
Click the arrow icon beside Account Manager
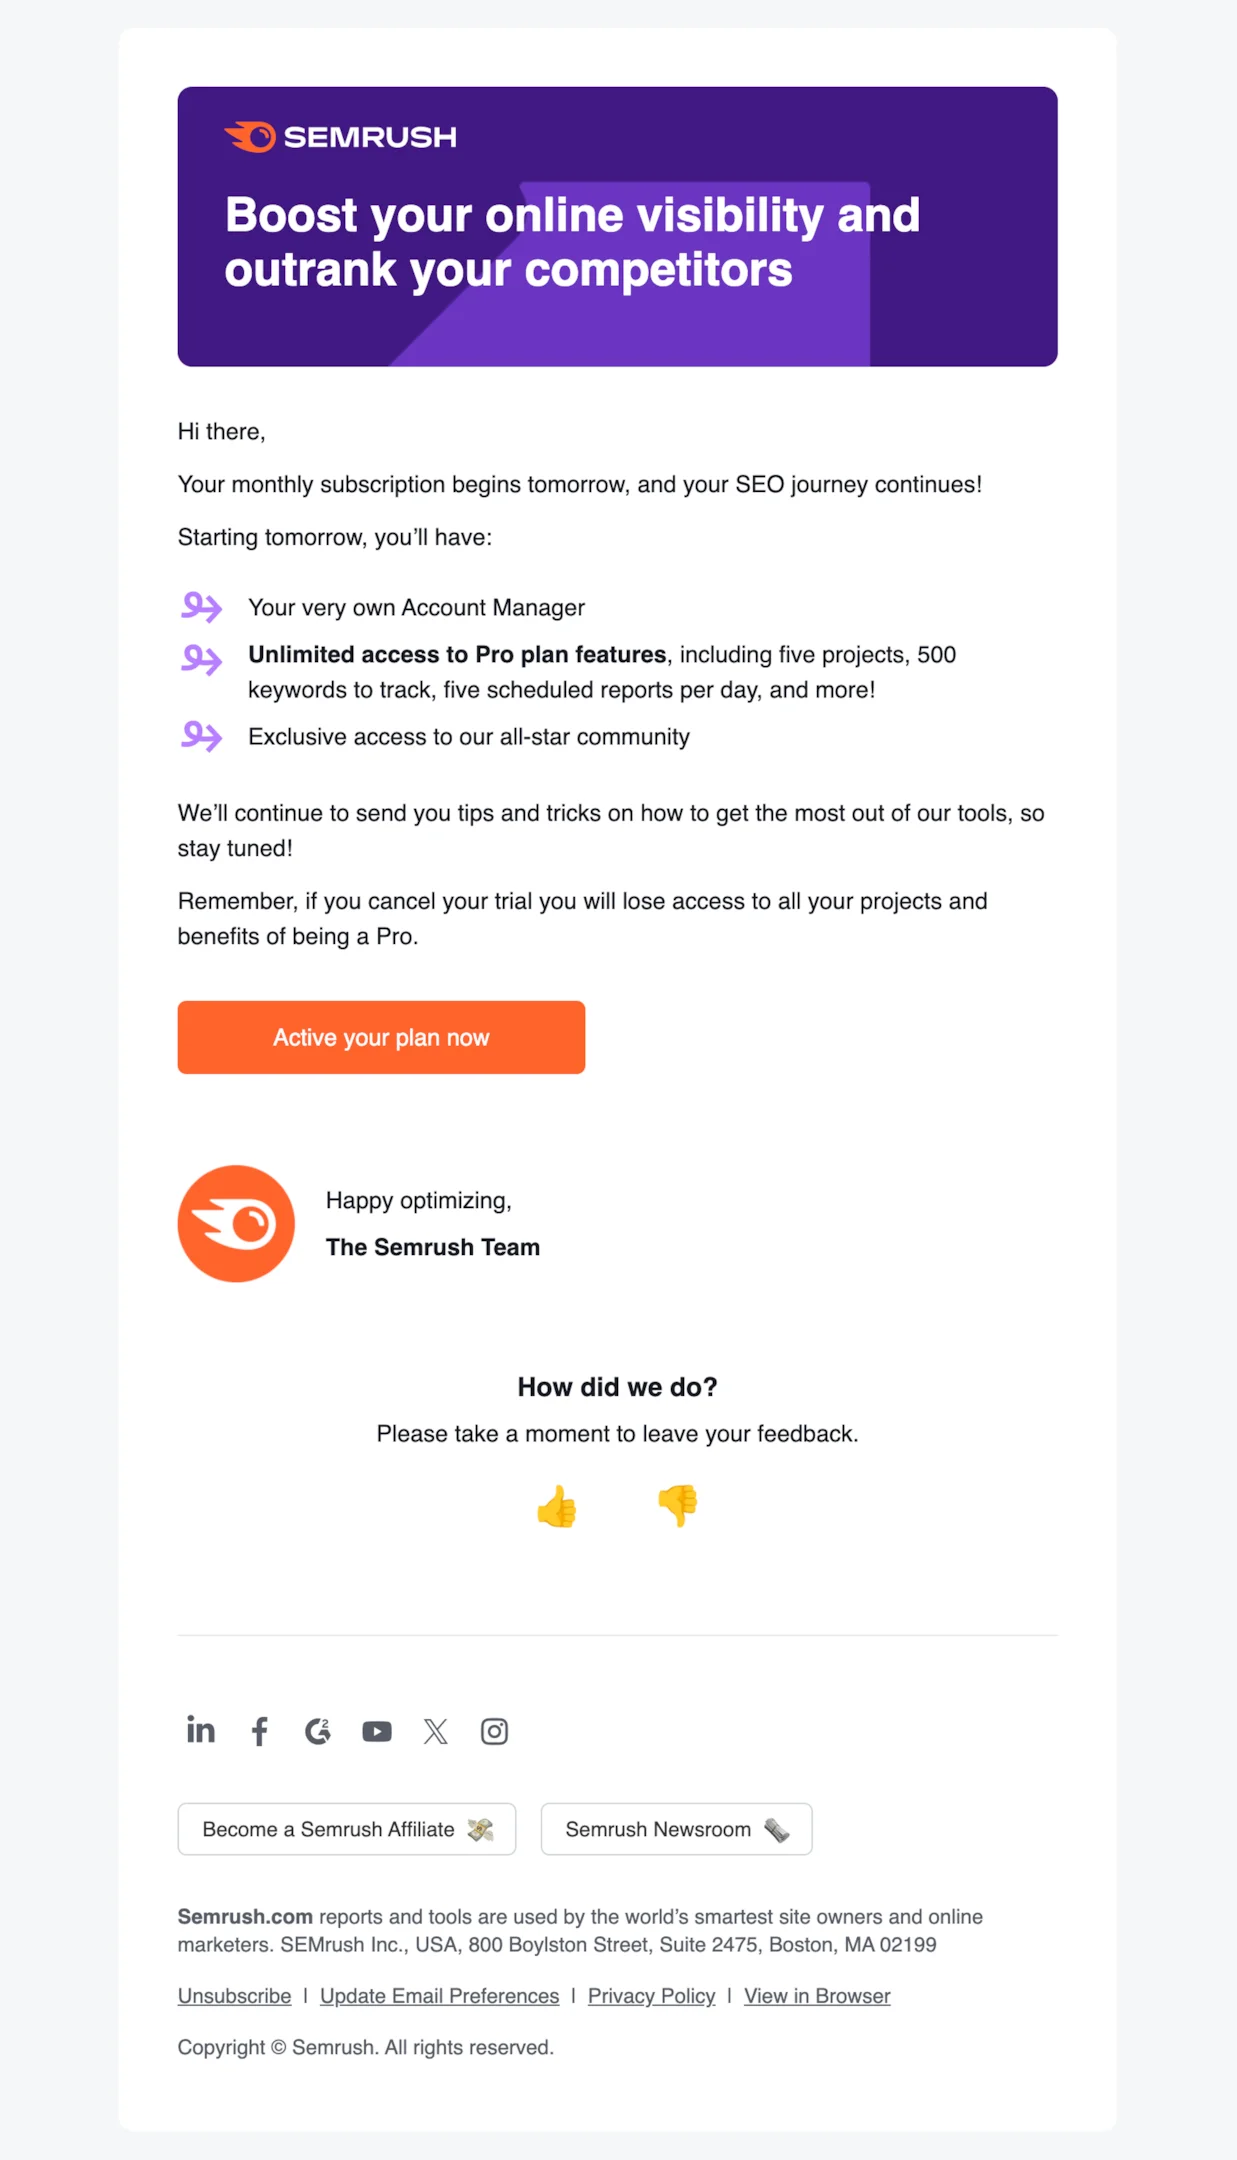[202, 608]
